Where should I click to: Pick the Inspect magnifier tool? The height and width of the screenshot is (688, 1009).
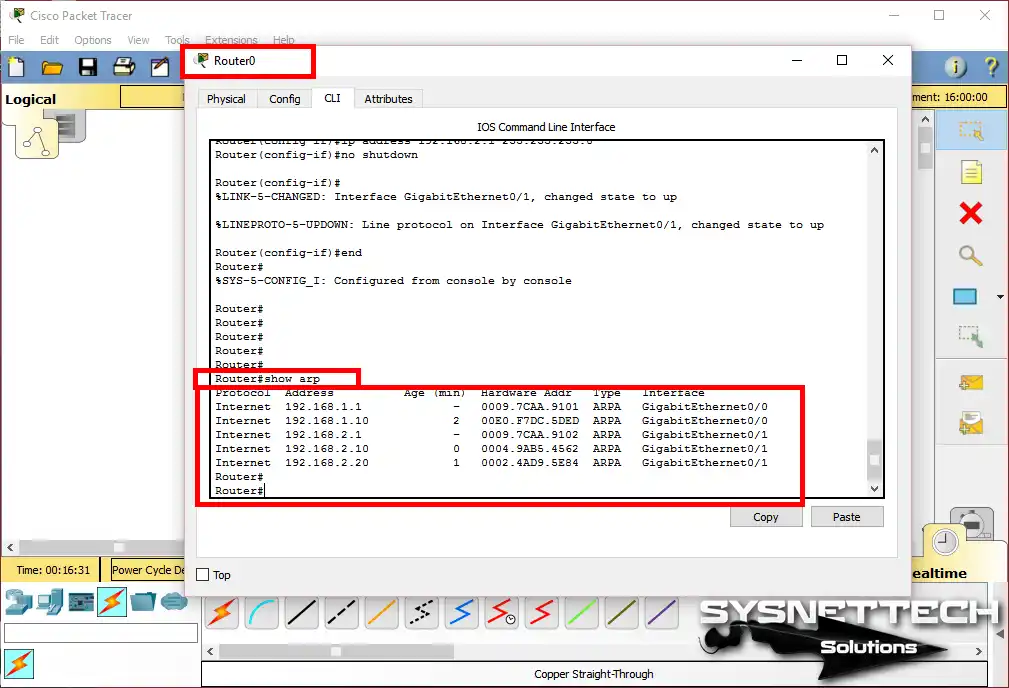(x=970, y=256)
